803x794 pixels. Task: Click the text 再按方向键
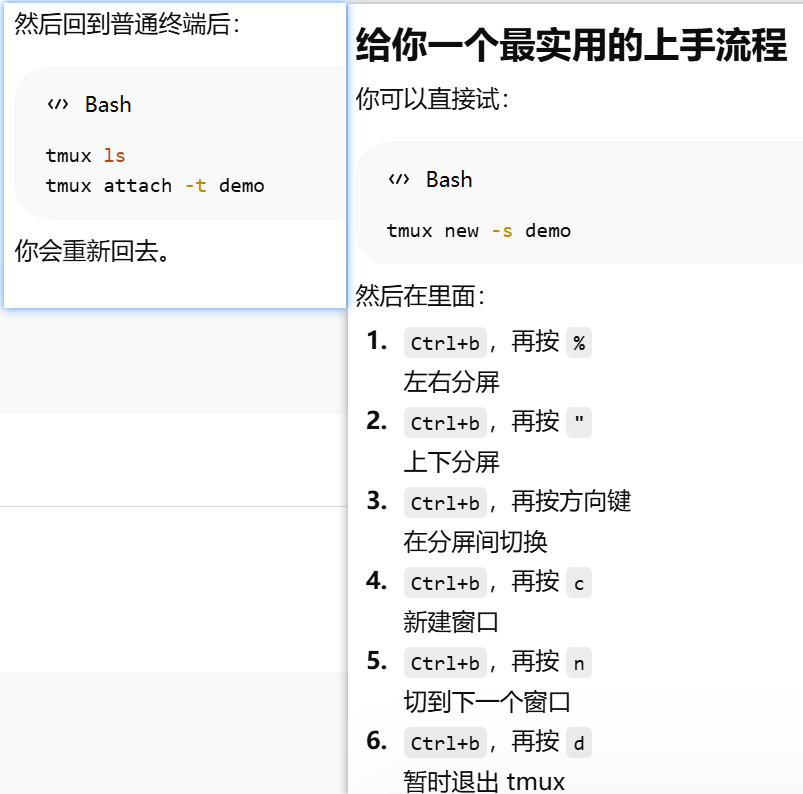(572, 501)
